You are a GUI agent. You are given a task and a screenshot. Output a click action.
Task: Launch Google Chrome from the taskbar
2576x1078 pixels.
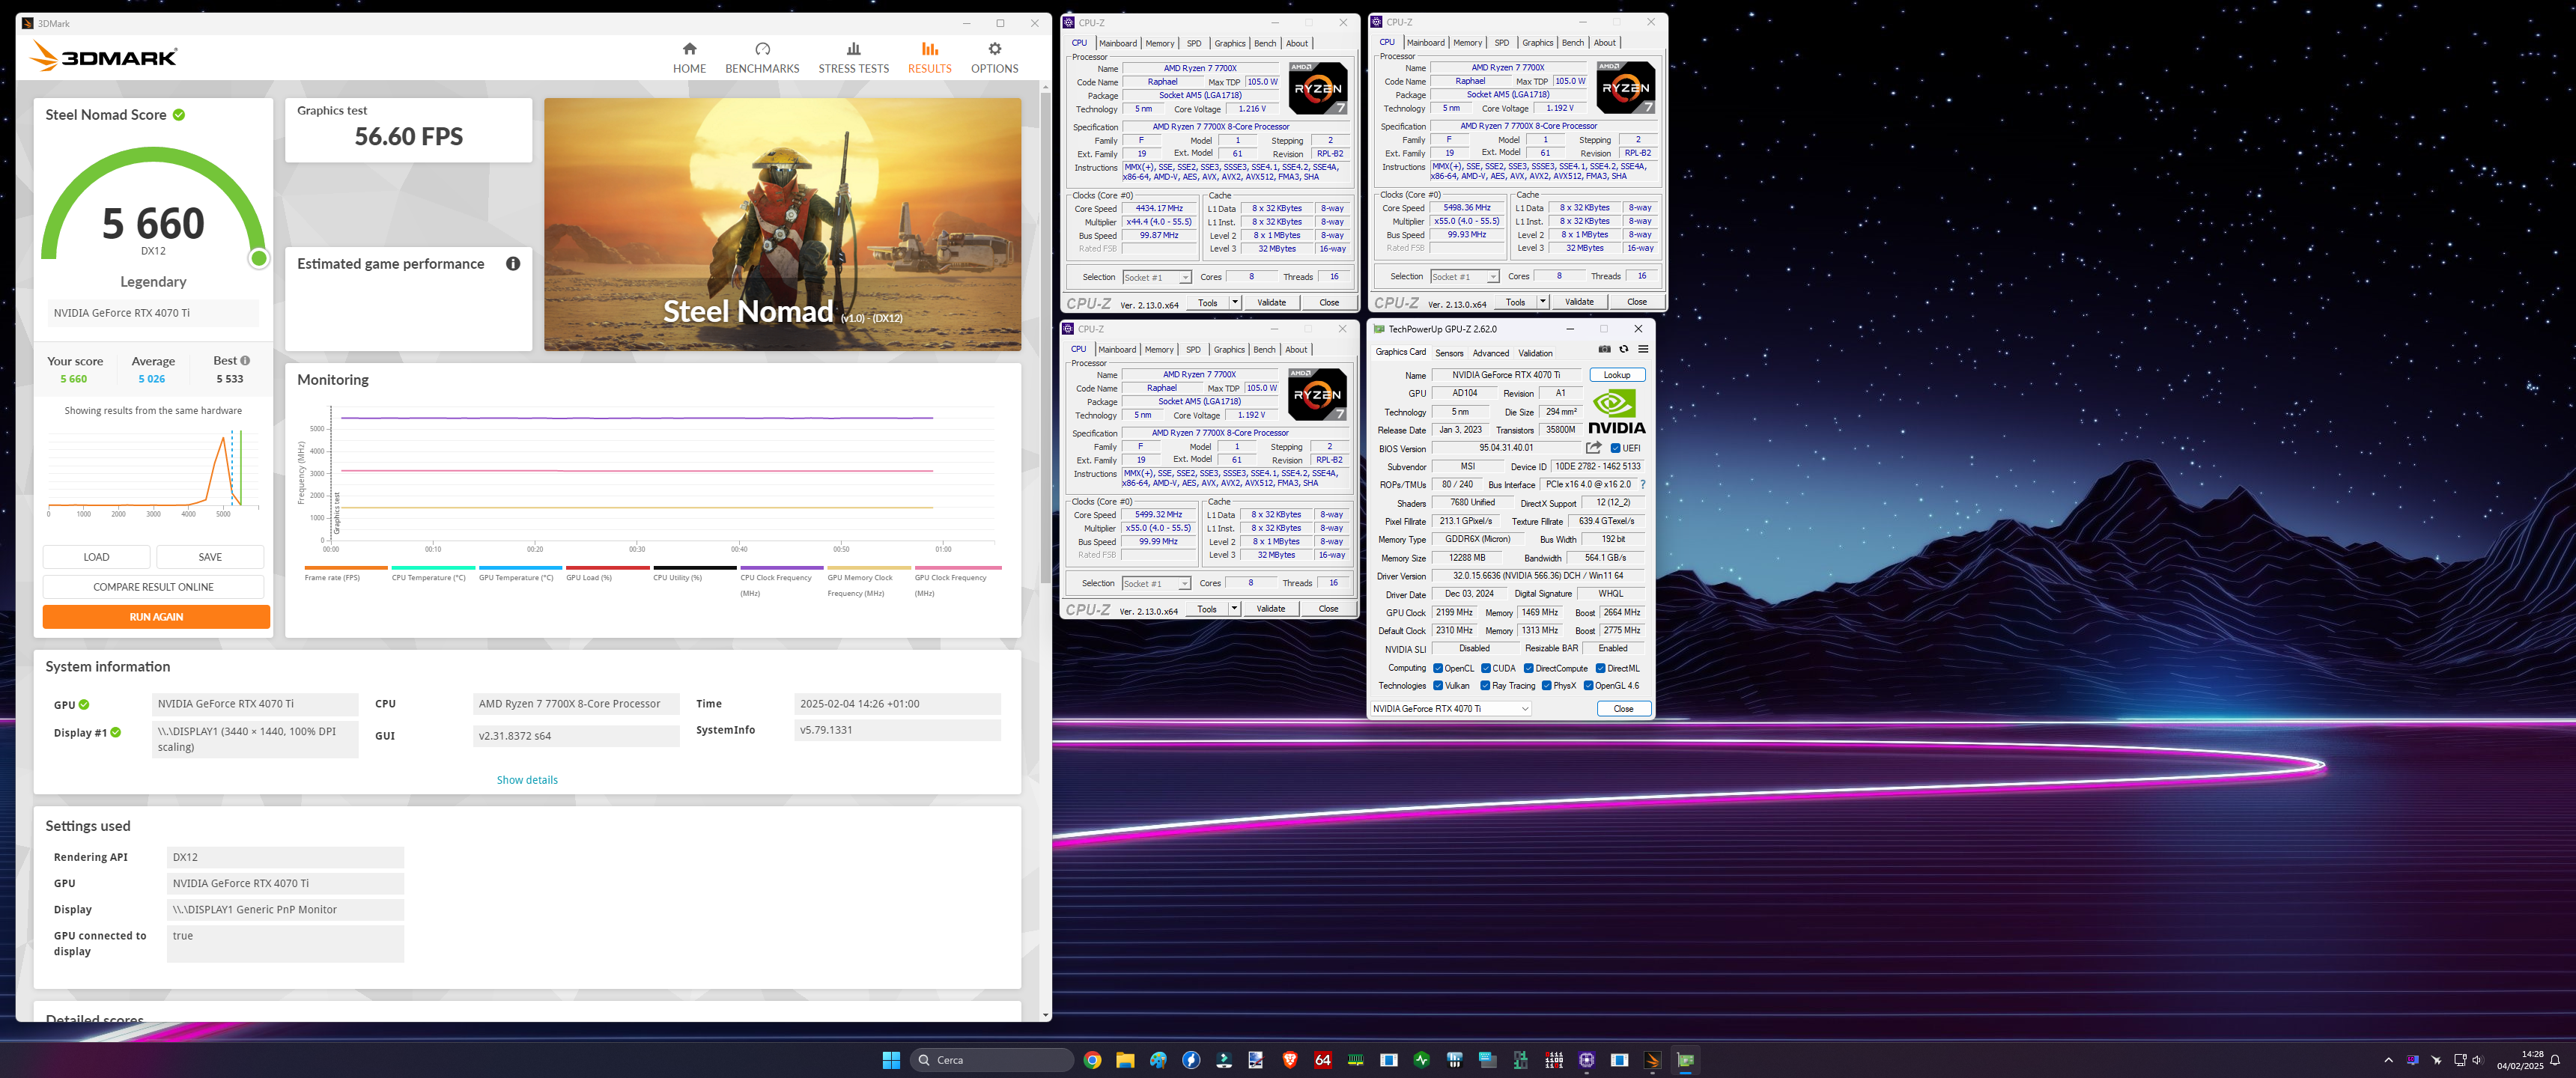[1092, 1060]
